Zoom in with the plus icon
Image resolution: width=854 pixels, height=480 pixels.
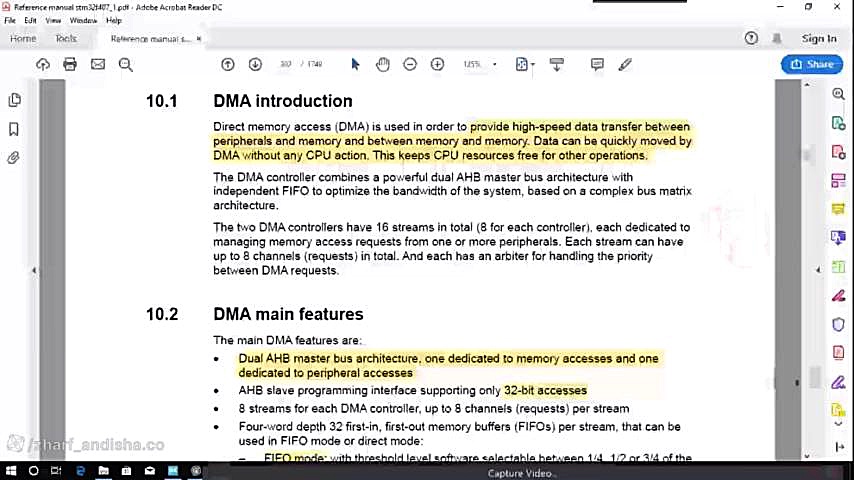tap(437, 64)
